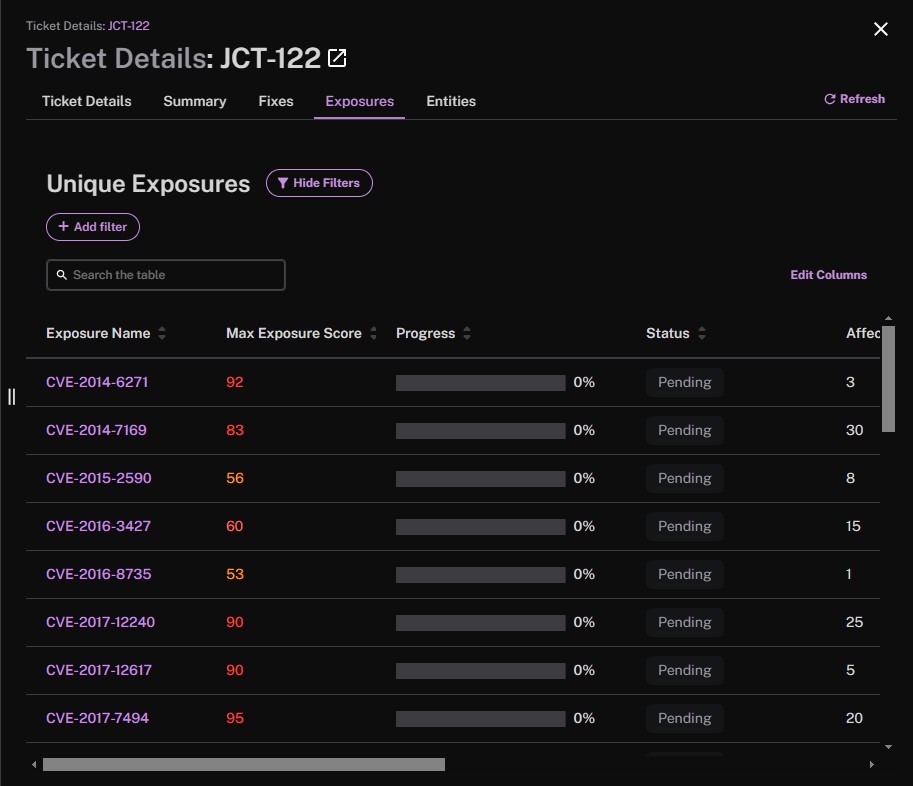This screenshot has width=913, height=786.
Task: Open CVE-2017-7494 exposure link
Action: pyautogui.click(x=97, y=718)
